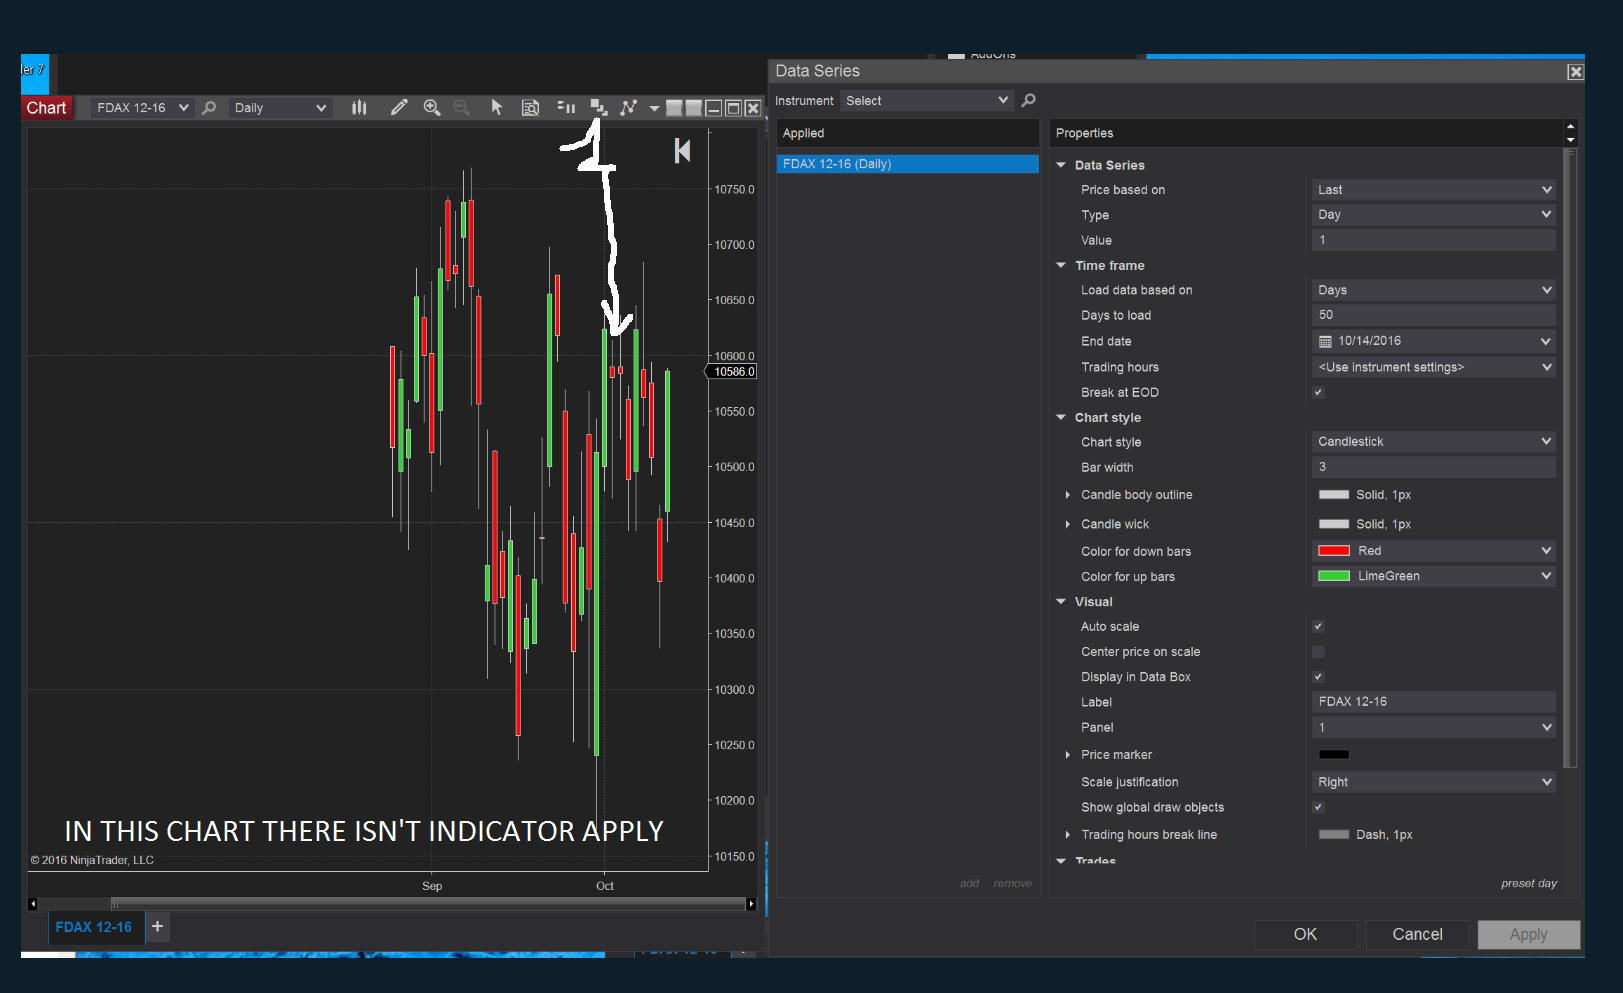
Task: Jump to most recent bar icon
Action: (683, 151)
